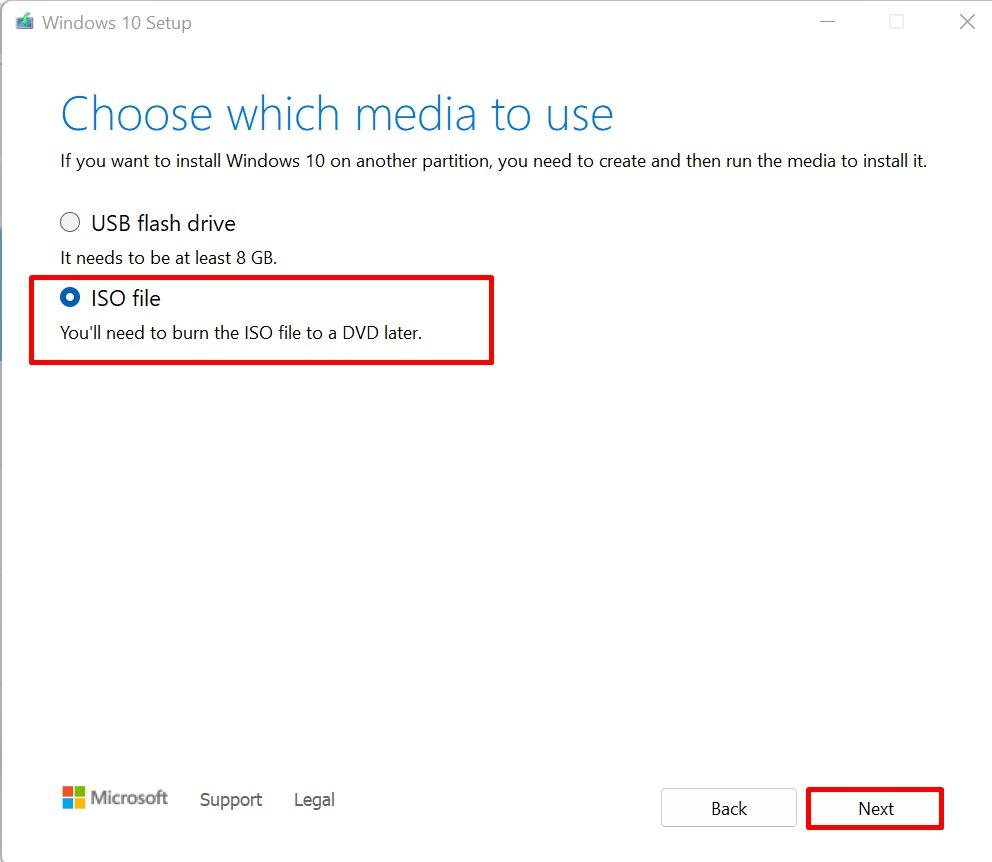Minimize the Windows 10 Setup window
The height and width of the screenshot is (862, 992).
click(827, 22)
